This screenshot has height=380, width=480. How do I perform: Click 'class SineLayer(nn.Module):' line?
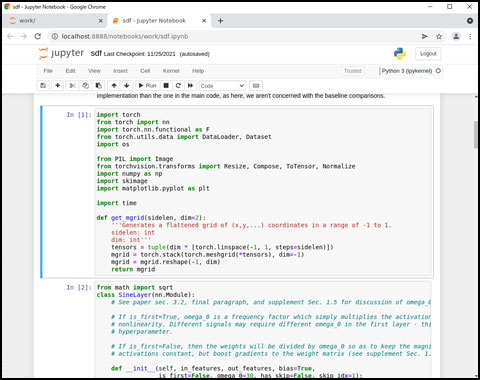click(146, 295)
